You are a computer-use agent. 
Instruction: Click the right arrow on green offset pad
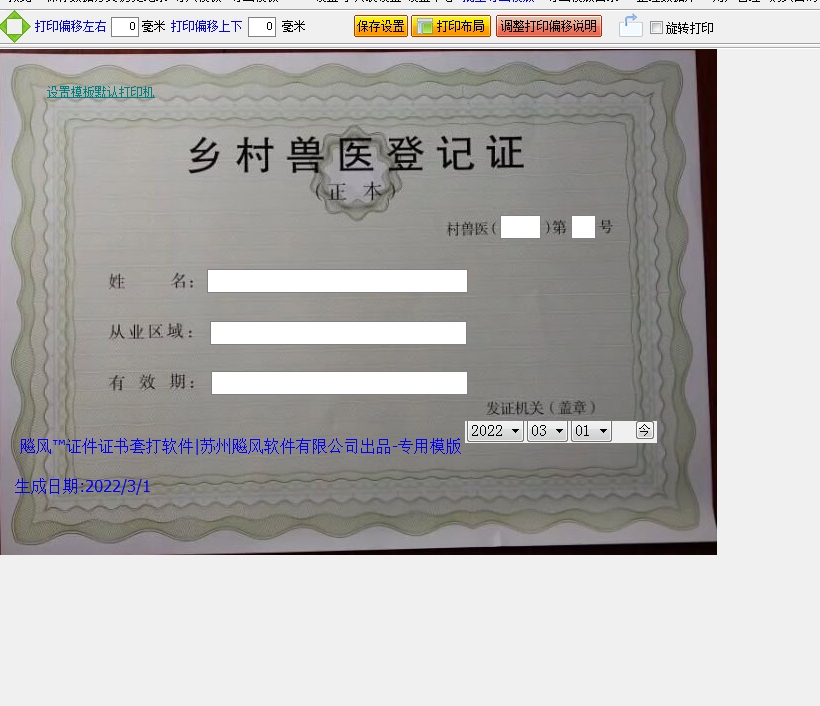pyautogui.click(x=25, y=27)
